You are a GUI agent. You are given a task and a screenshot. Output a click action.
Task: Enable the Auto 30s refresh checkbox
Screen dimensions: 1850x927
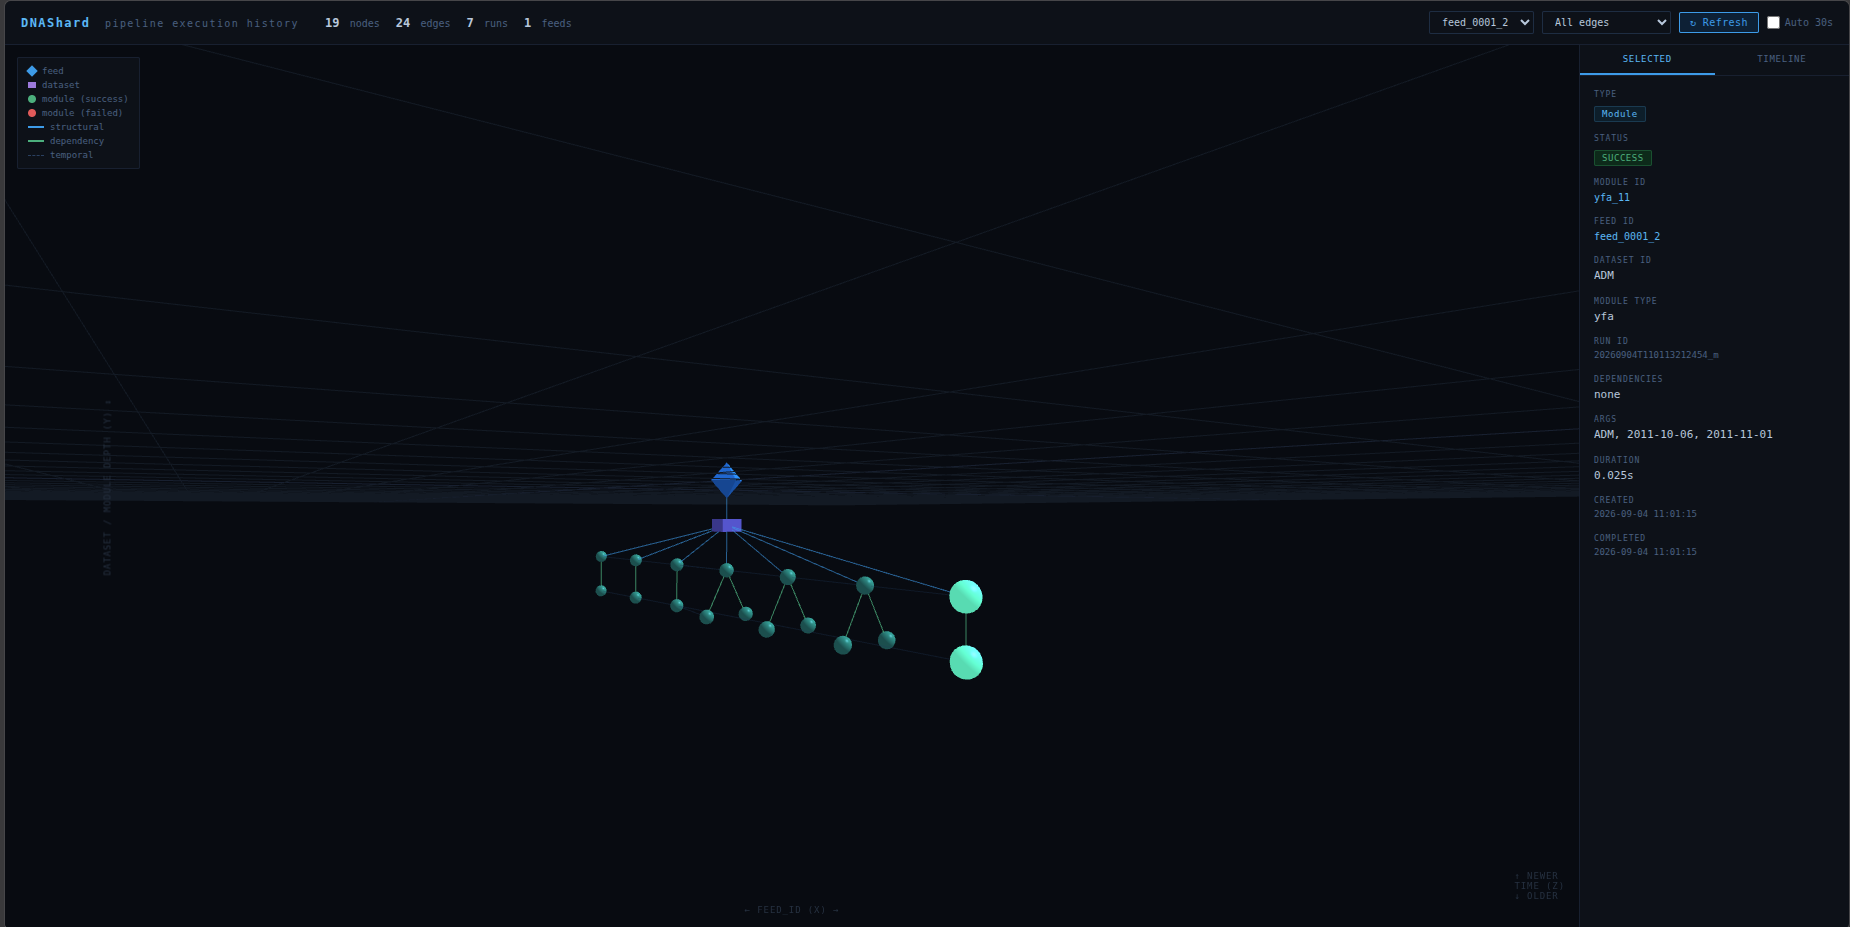(x=1773, y=22)
